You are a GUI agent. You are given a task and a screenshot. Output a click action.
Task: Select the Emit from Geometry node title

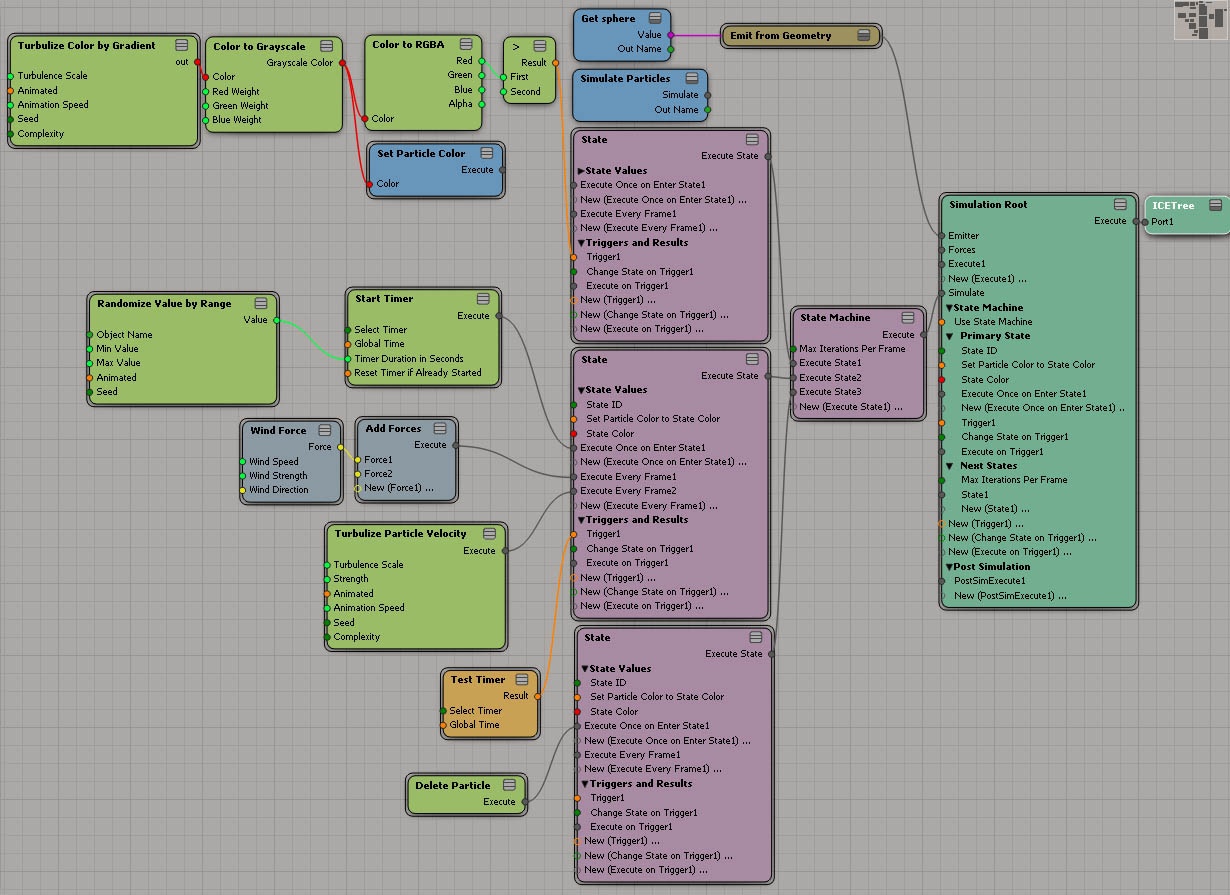(780, 35)
